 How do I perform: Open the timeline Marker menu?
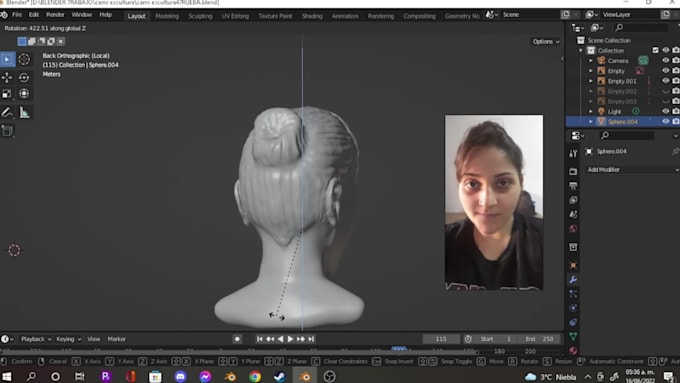(117, 339)
